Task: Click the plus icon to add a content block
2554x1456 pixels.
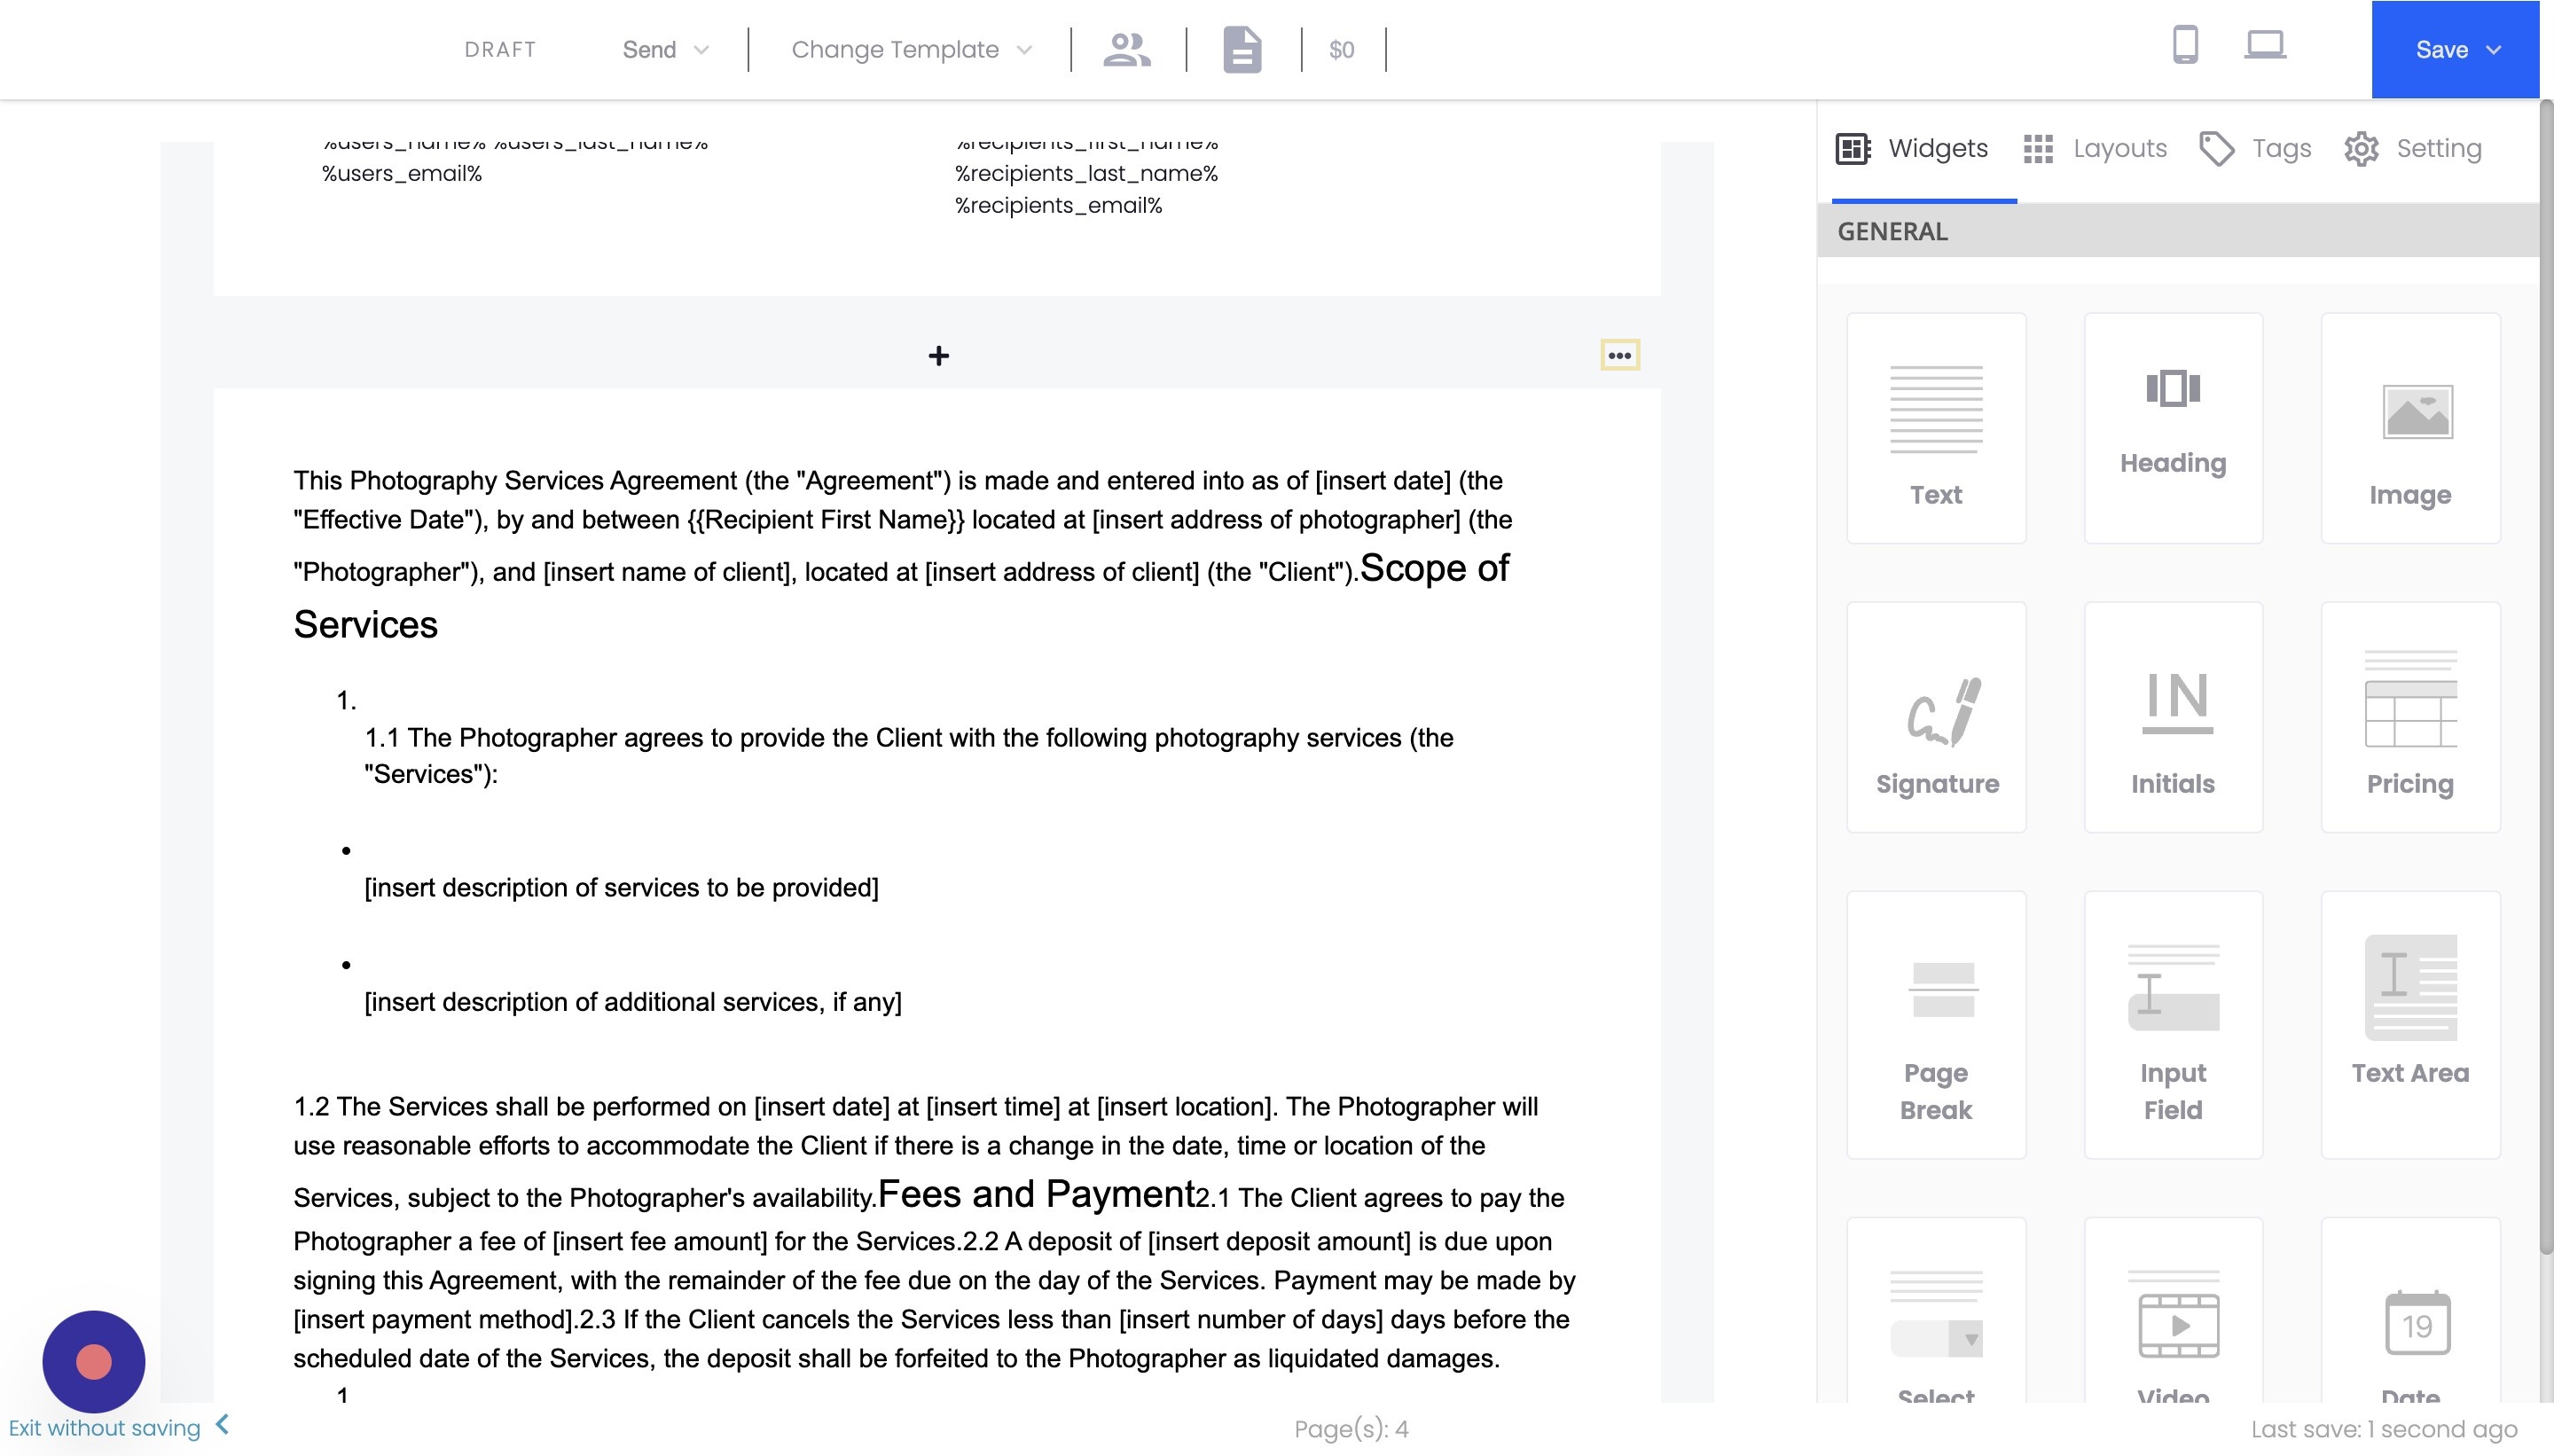Action: pyautogui.click(x=937, y=355)
